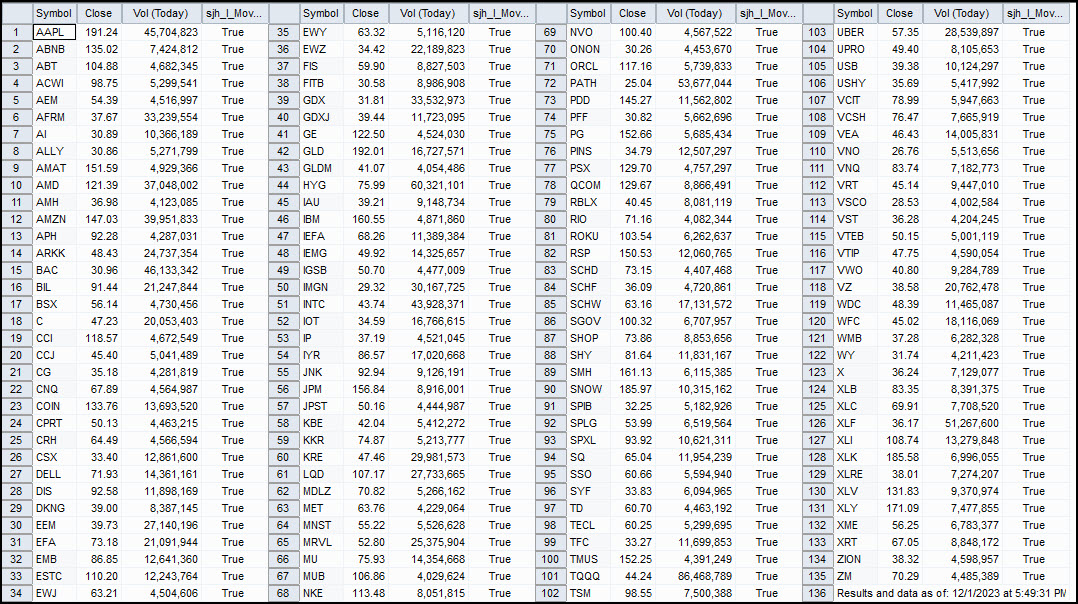Click the PATH volume 53,677,044
Viewport: 1078px width, 604px height.
coord(695,83)
